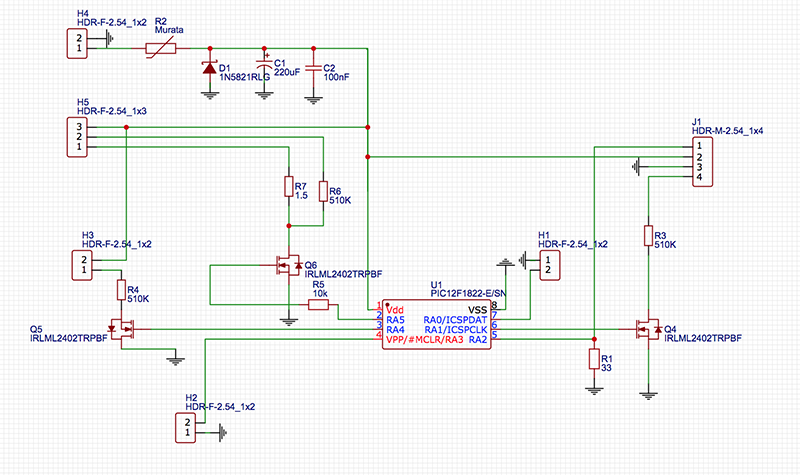
Task: Click the R2 Murata thermistor symbol
Action: (x=162, y=48)
